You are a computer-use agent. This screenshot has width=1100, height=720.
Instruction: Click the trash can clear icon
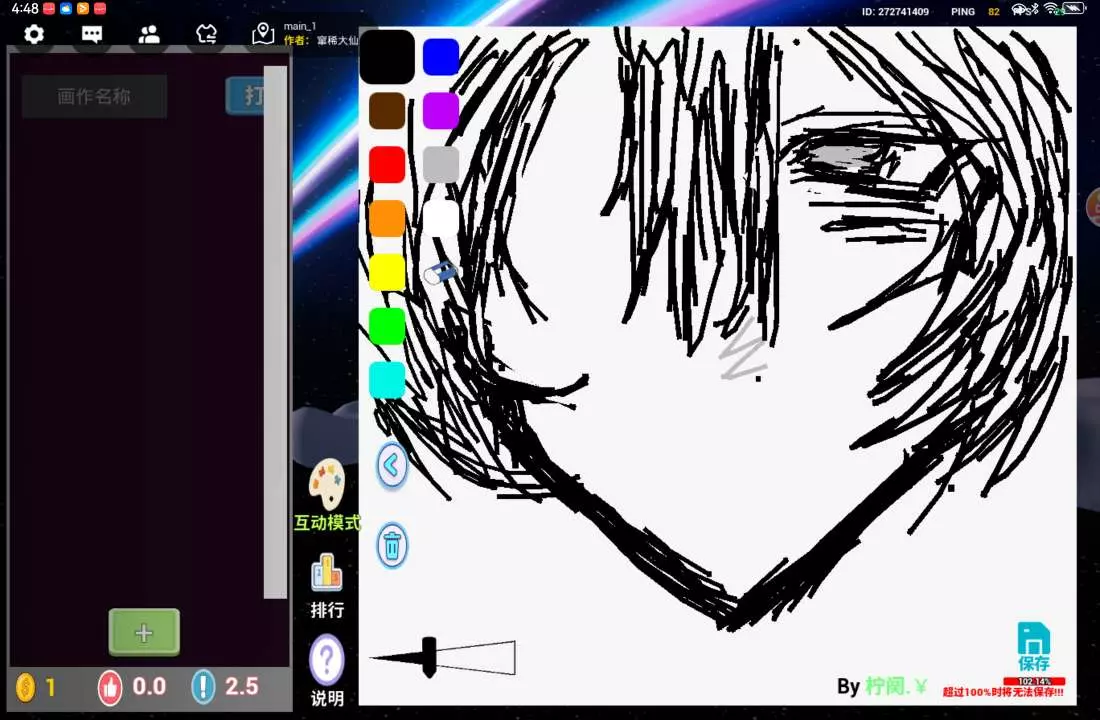[392, 546]
